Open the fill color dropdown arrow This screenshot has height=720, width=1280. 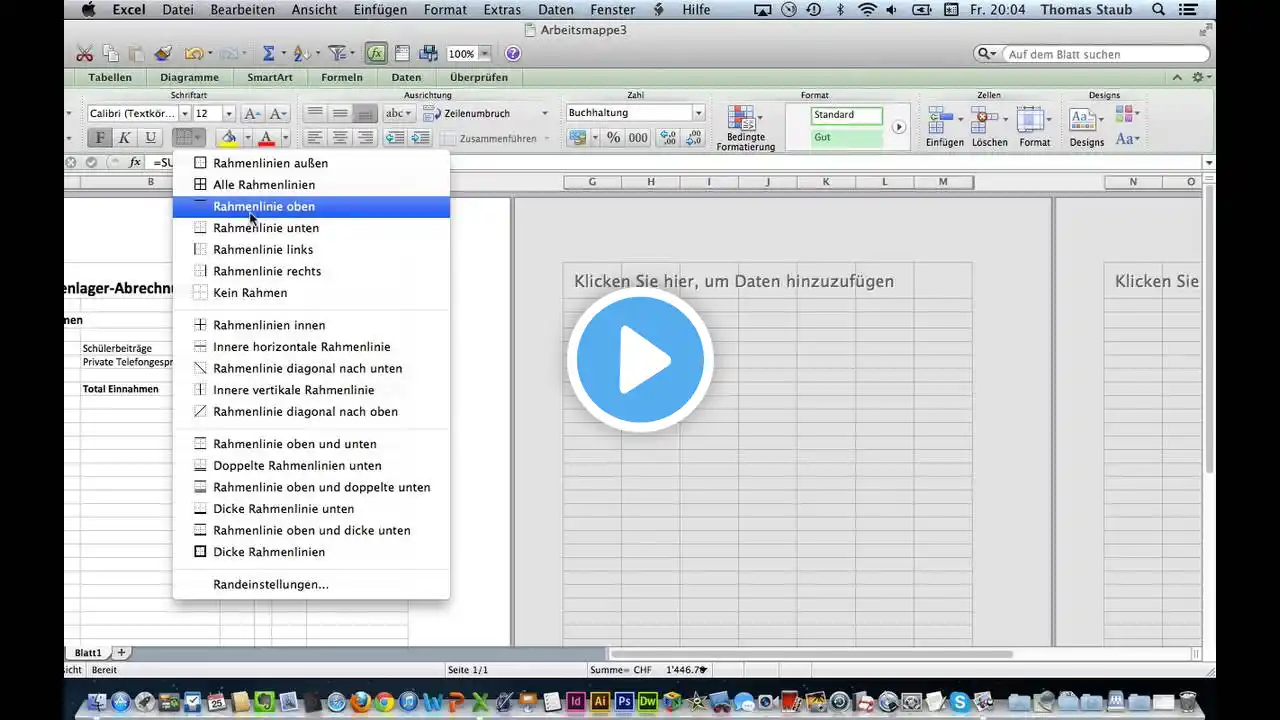[247, 138]
